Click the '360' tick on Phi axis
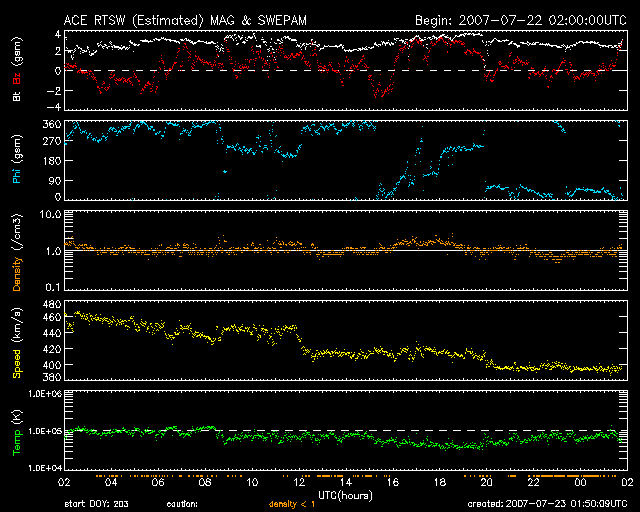This screenshot has width=640, height=512. [x=52, y=125]
